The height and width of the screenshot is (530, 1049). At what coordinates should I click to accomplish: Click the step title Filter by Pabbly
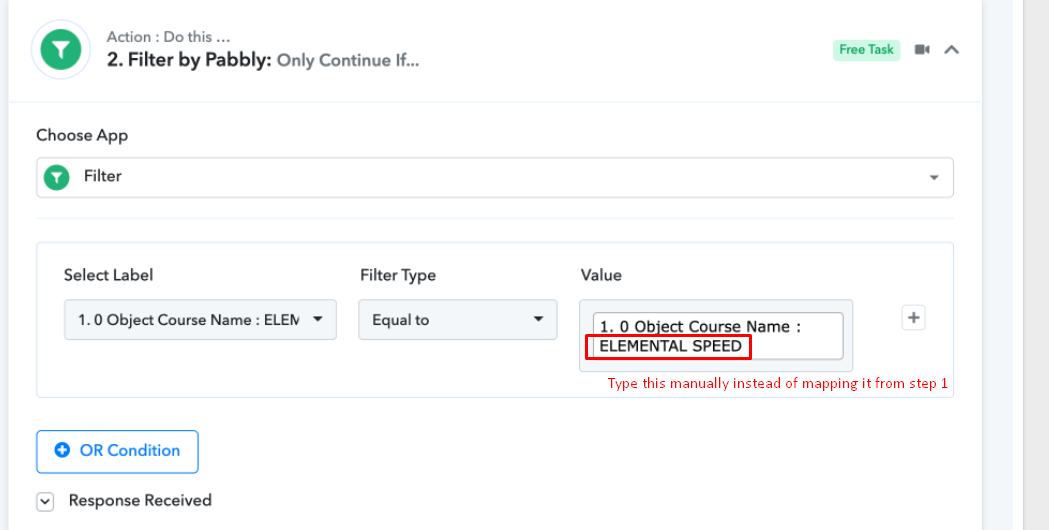click(189, 60)
